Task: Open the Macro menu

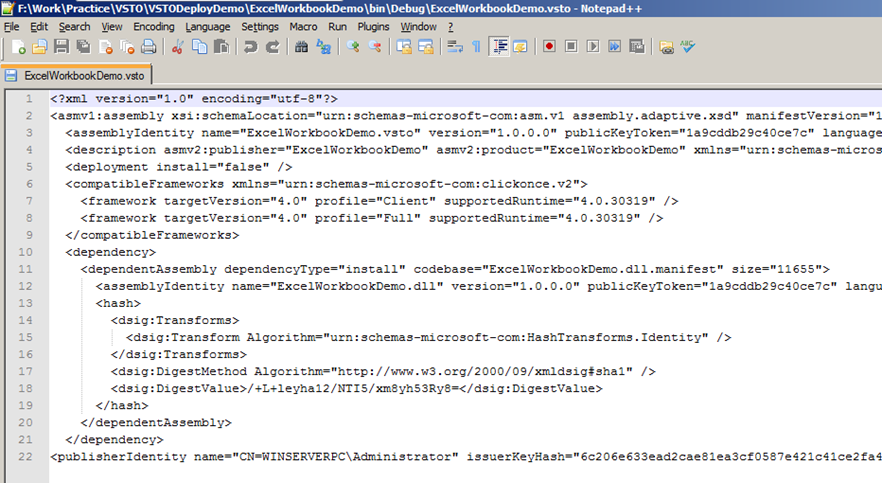Action: tap(303, 26)
